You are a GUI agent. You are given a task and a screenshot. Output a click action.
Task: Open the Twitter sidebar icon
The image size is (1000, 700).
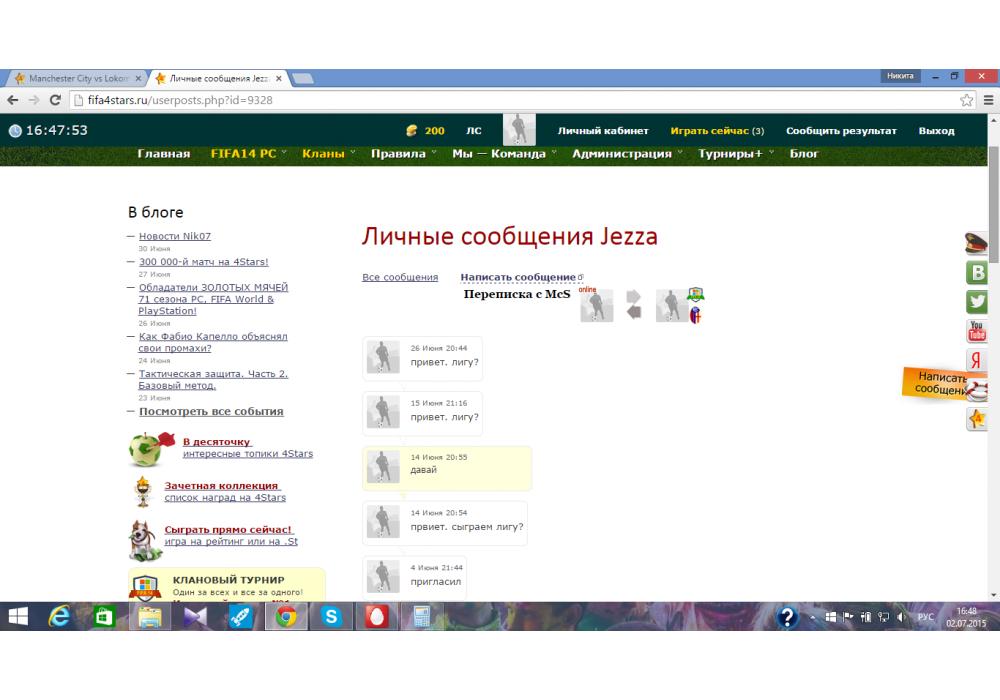pyautogui.click(x=977, y=302)
